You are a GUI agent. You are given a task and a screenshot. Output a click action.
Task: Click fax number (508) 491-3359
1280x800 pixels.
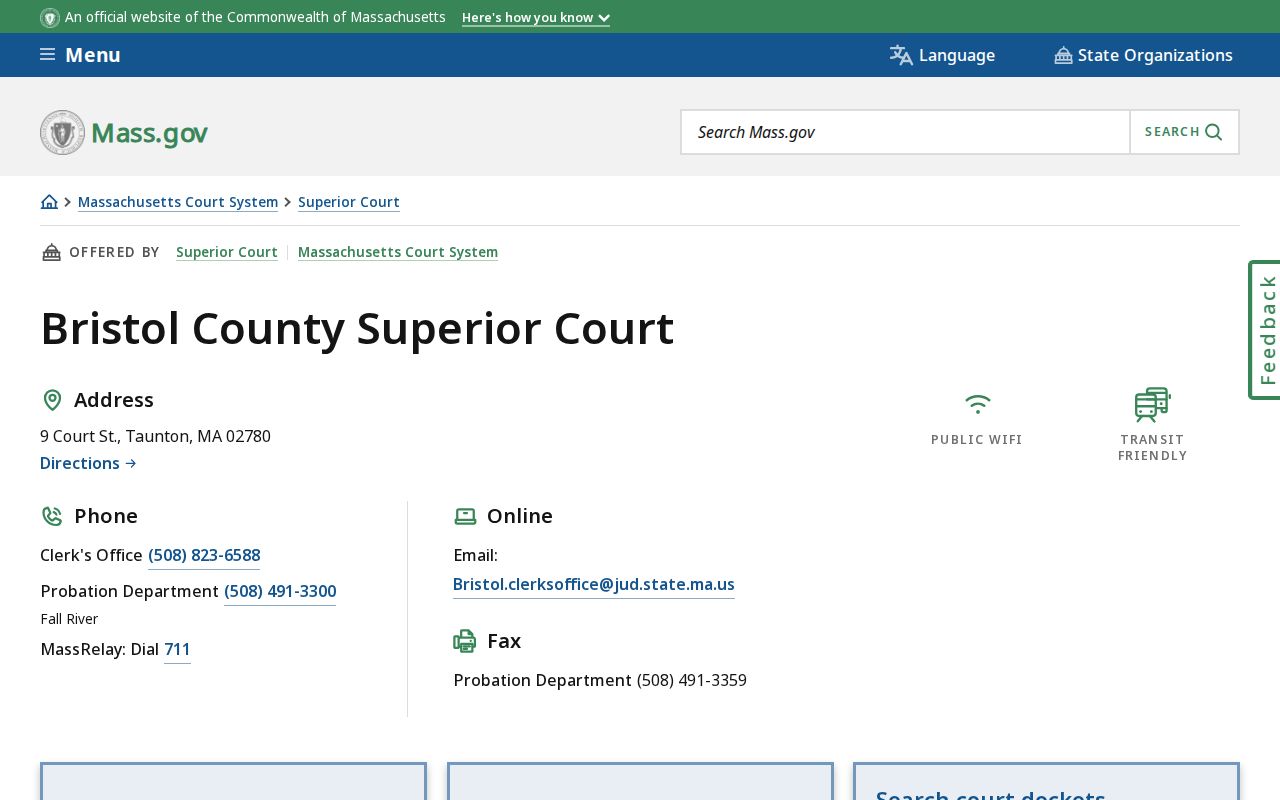(x=692, y=680)
